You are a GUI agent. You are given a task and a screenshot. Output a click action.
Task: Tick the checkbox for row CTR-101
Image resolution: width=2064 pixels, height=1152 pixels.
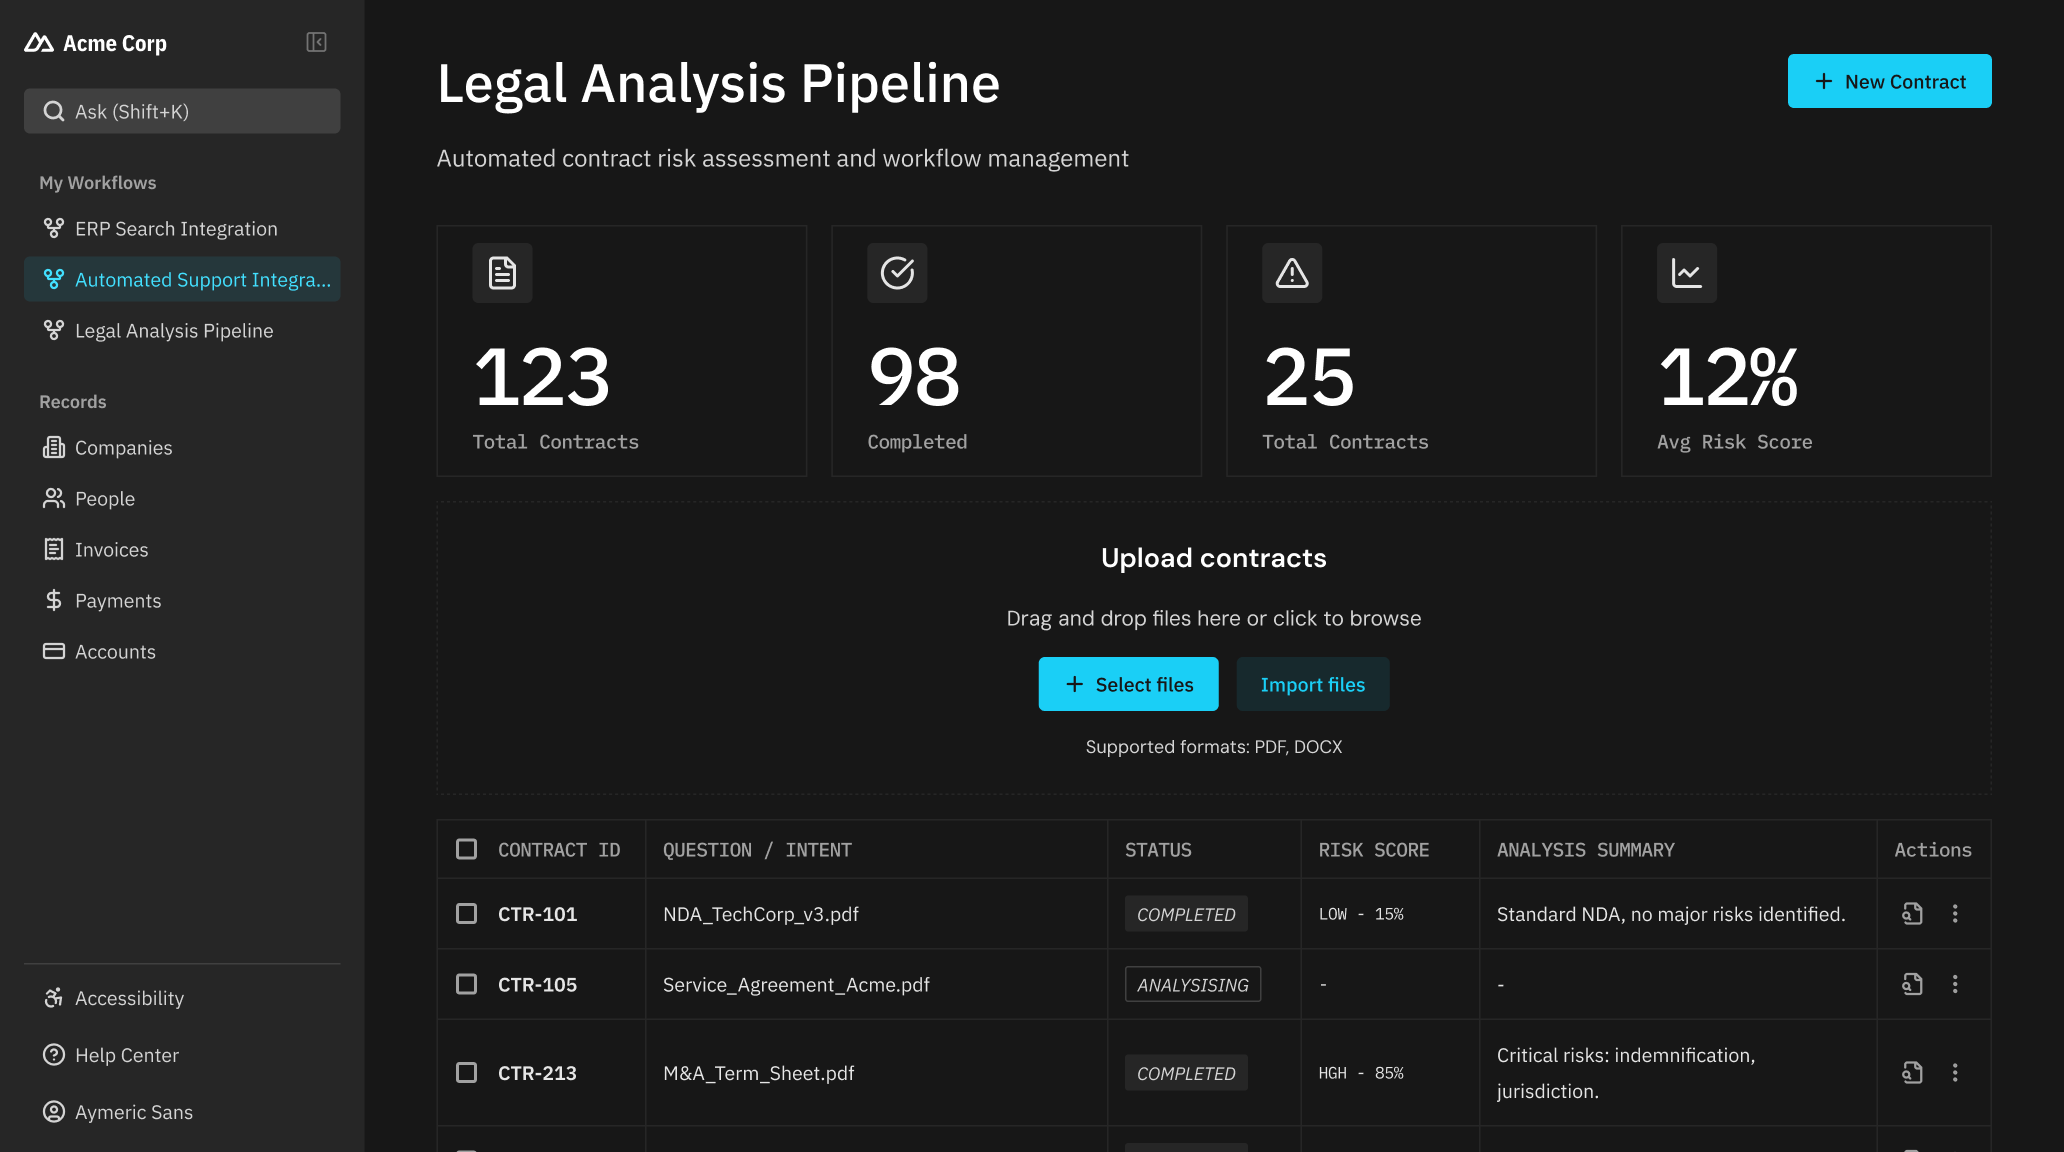[x=466, y=914]
